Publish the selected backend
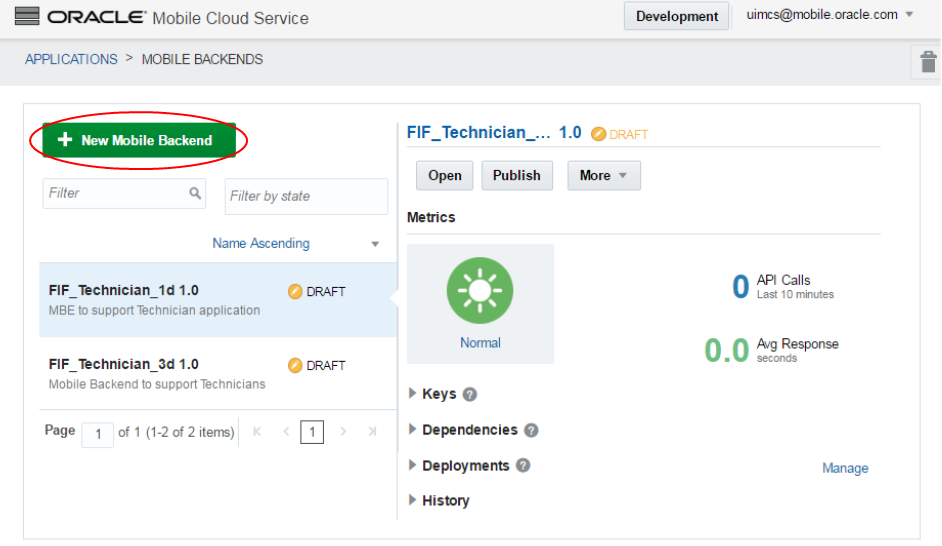 (x=517, y=175)
